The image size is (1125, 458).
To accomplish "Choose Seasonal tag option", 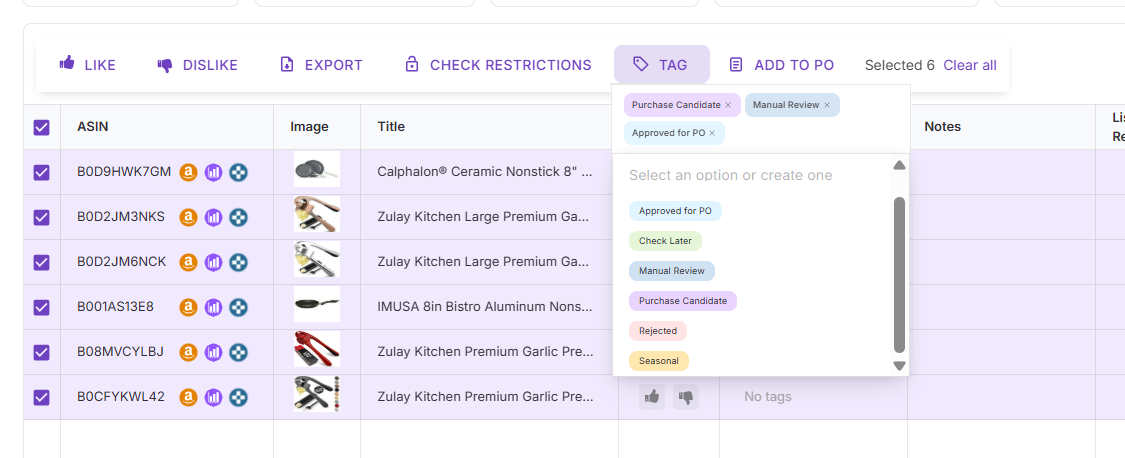I will tap(659, 361).
